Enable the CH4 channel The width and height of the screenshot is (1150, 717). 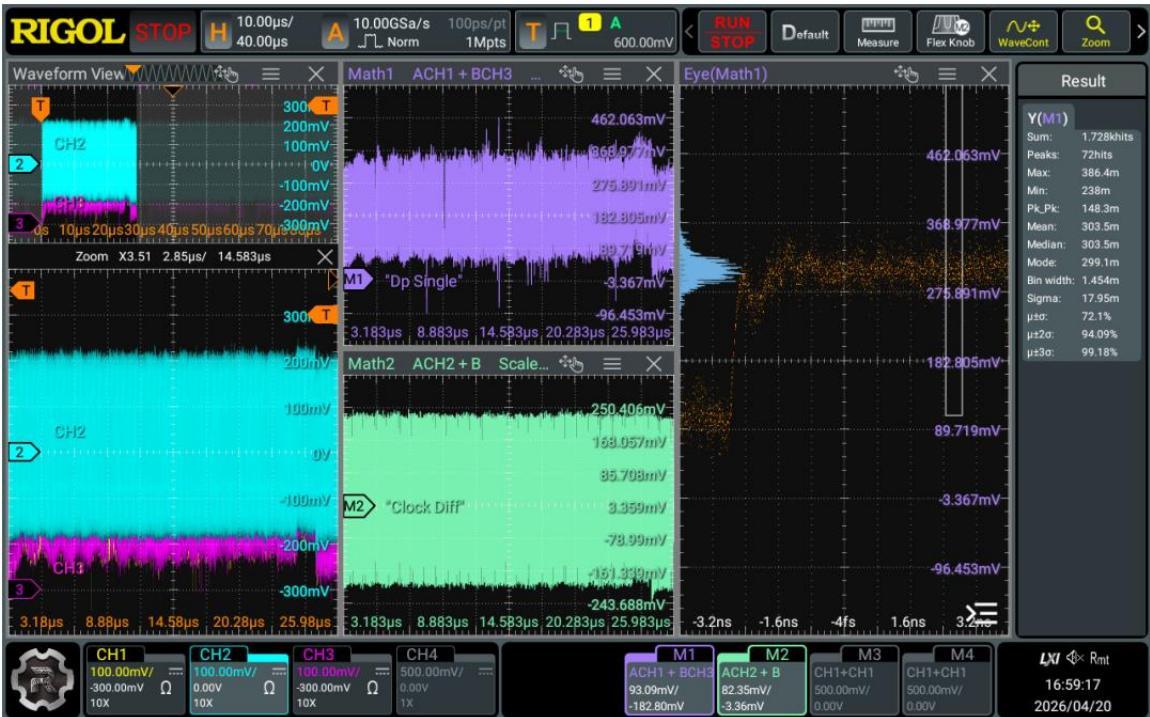(x=446, y=679)
